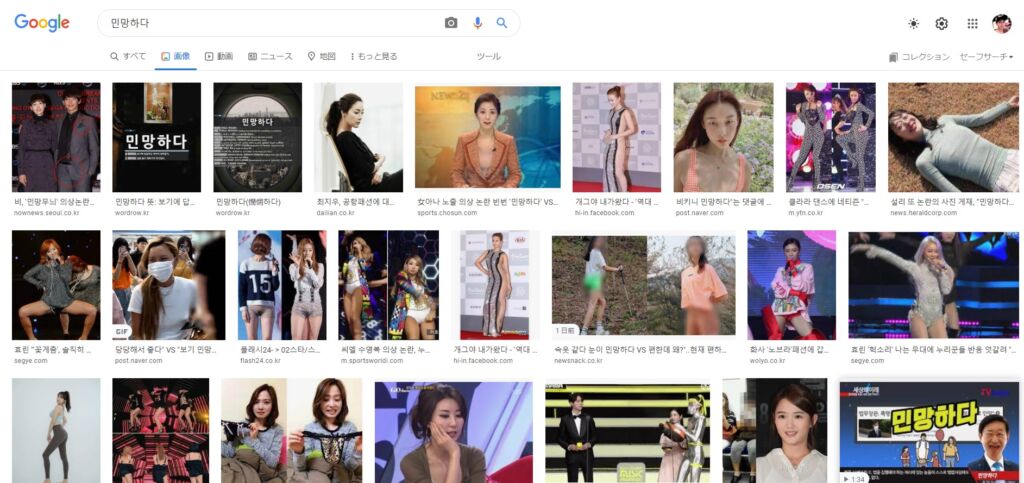Go to the Google logo homepage
This screenshot has width=1024, height=483.
(42, 23)
